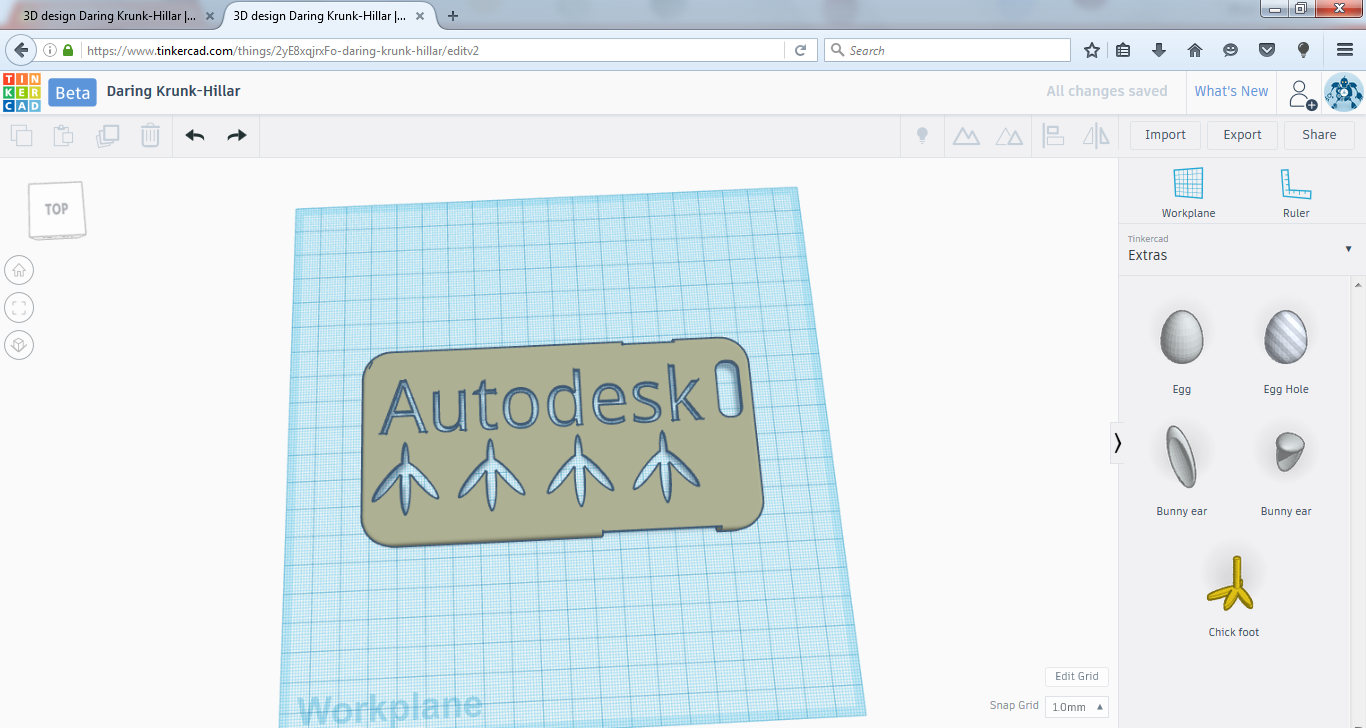Image resolution: width=1366 pixels, height=728 pixels.
Task: Open the What's New link
Action: tap(1231, 91)
